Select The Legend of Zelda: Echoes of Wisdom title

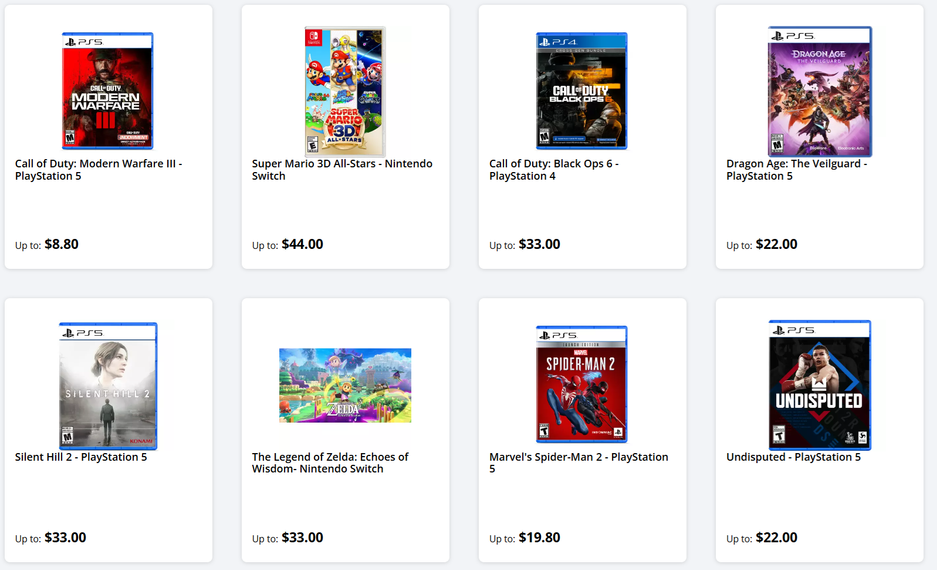[330, 463]
